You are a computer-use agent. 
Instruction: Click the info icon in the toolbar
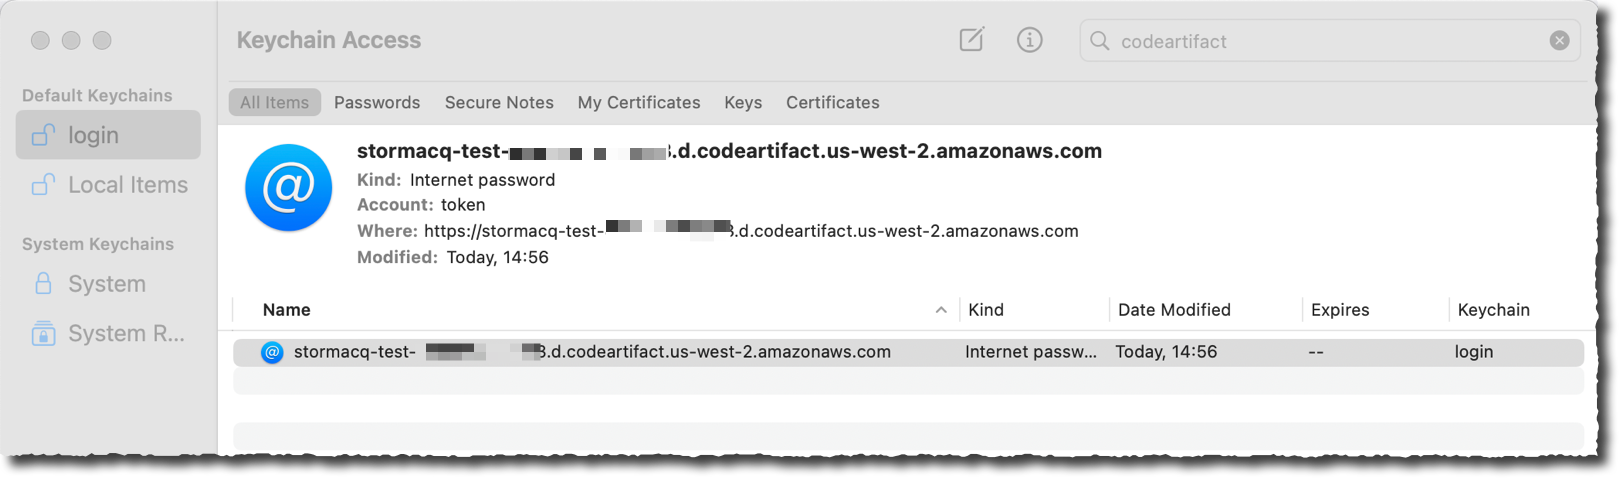click(x=1029, y=40)
